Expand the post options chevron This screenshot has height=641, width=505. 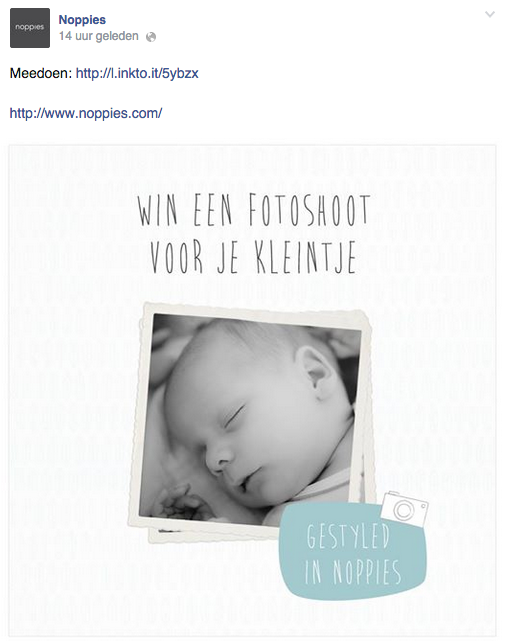pyautogui.click(x=489, y=14)
